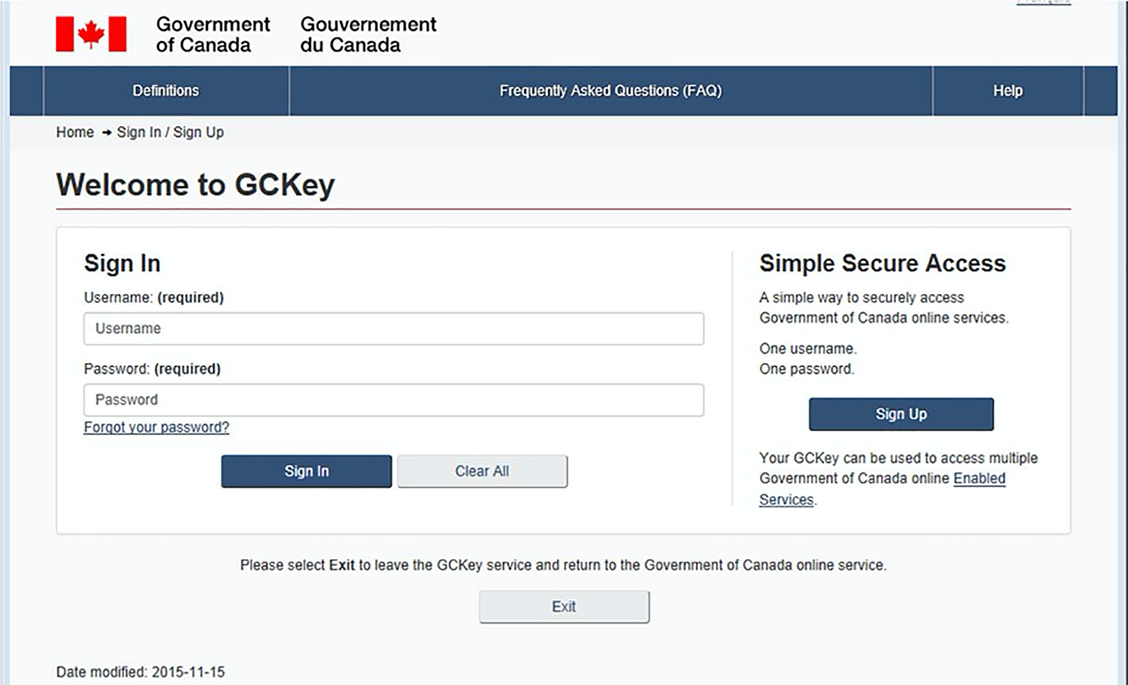1128x685 pixels.
Task: Open the Enabled Services link
Action: 979,479
